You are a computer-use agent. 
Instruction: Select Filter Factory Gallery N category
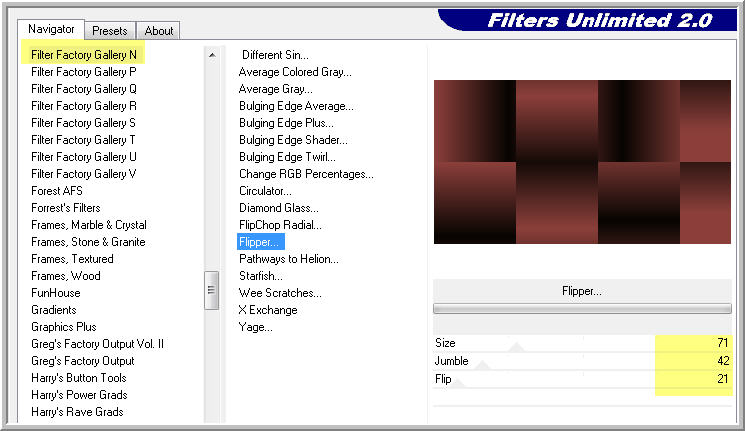(84, 55)
